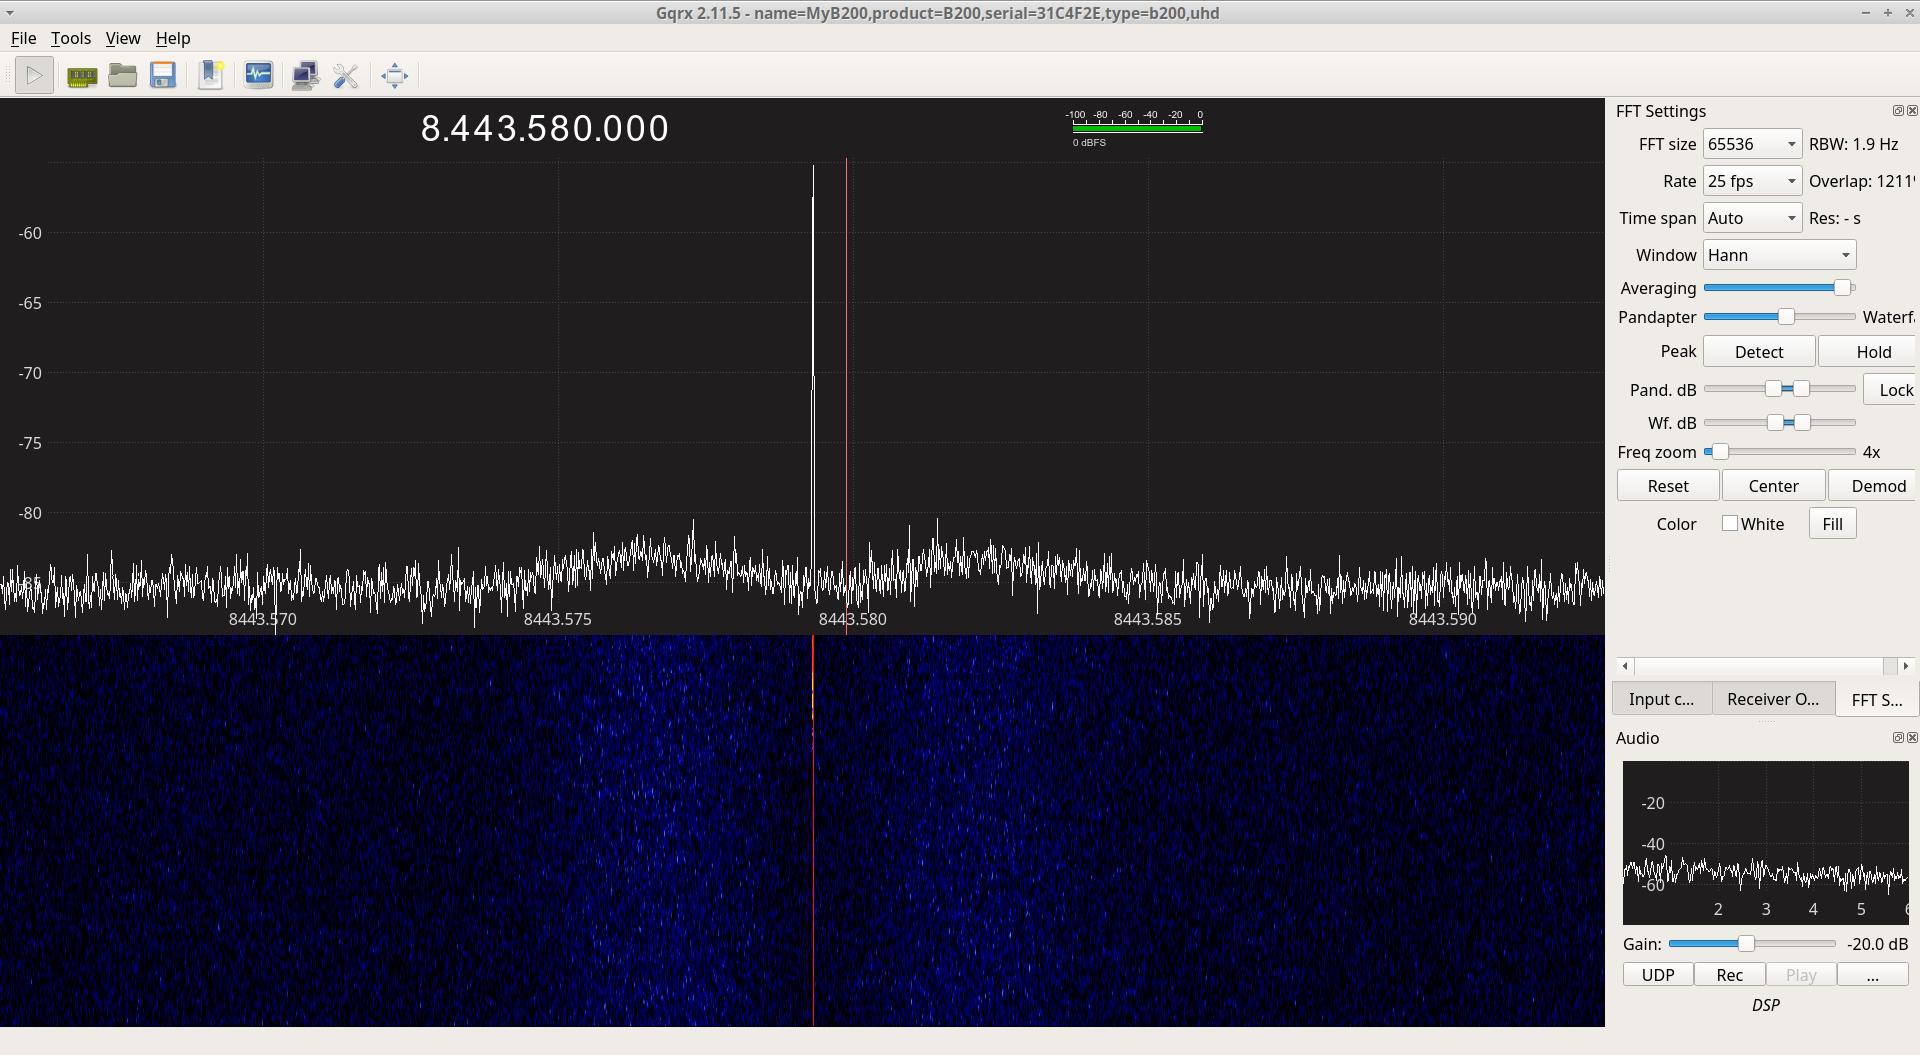This screenshot has height=1055, width=1920.
Task: Open the bookmarks toolbar icon
Action: tap(211, 76)
